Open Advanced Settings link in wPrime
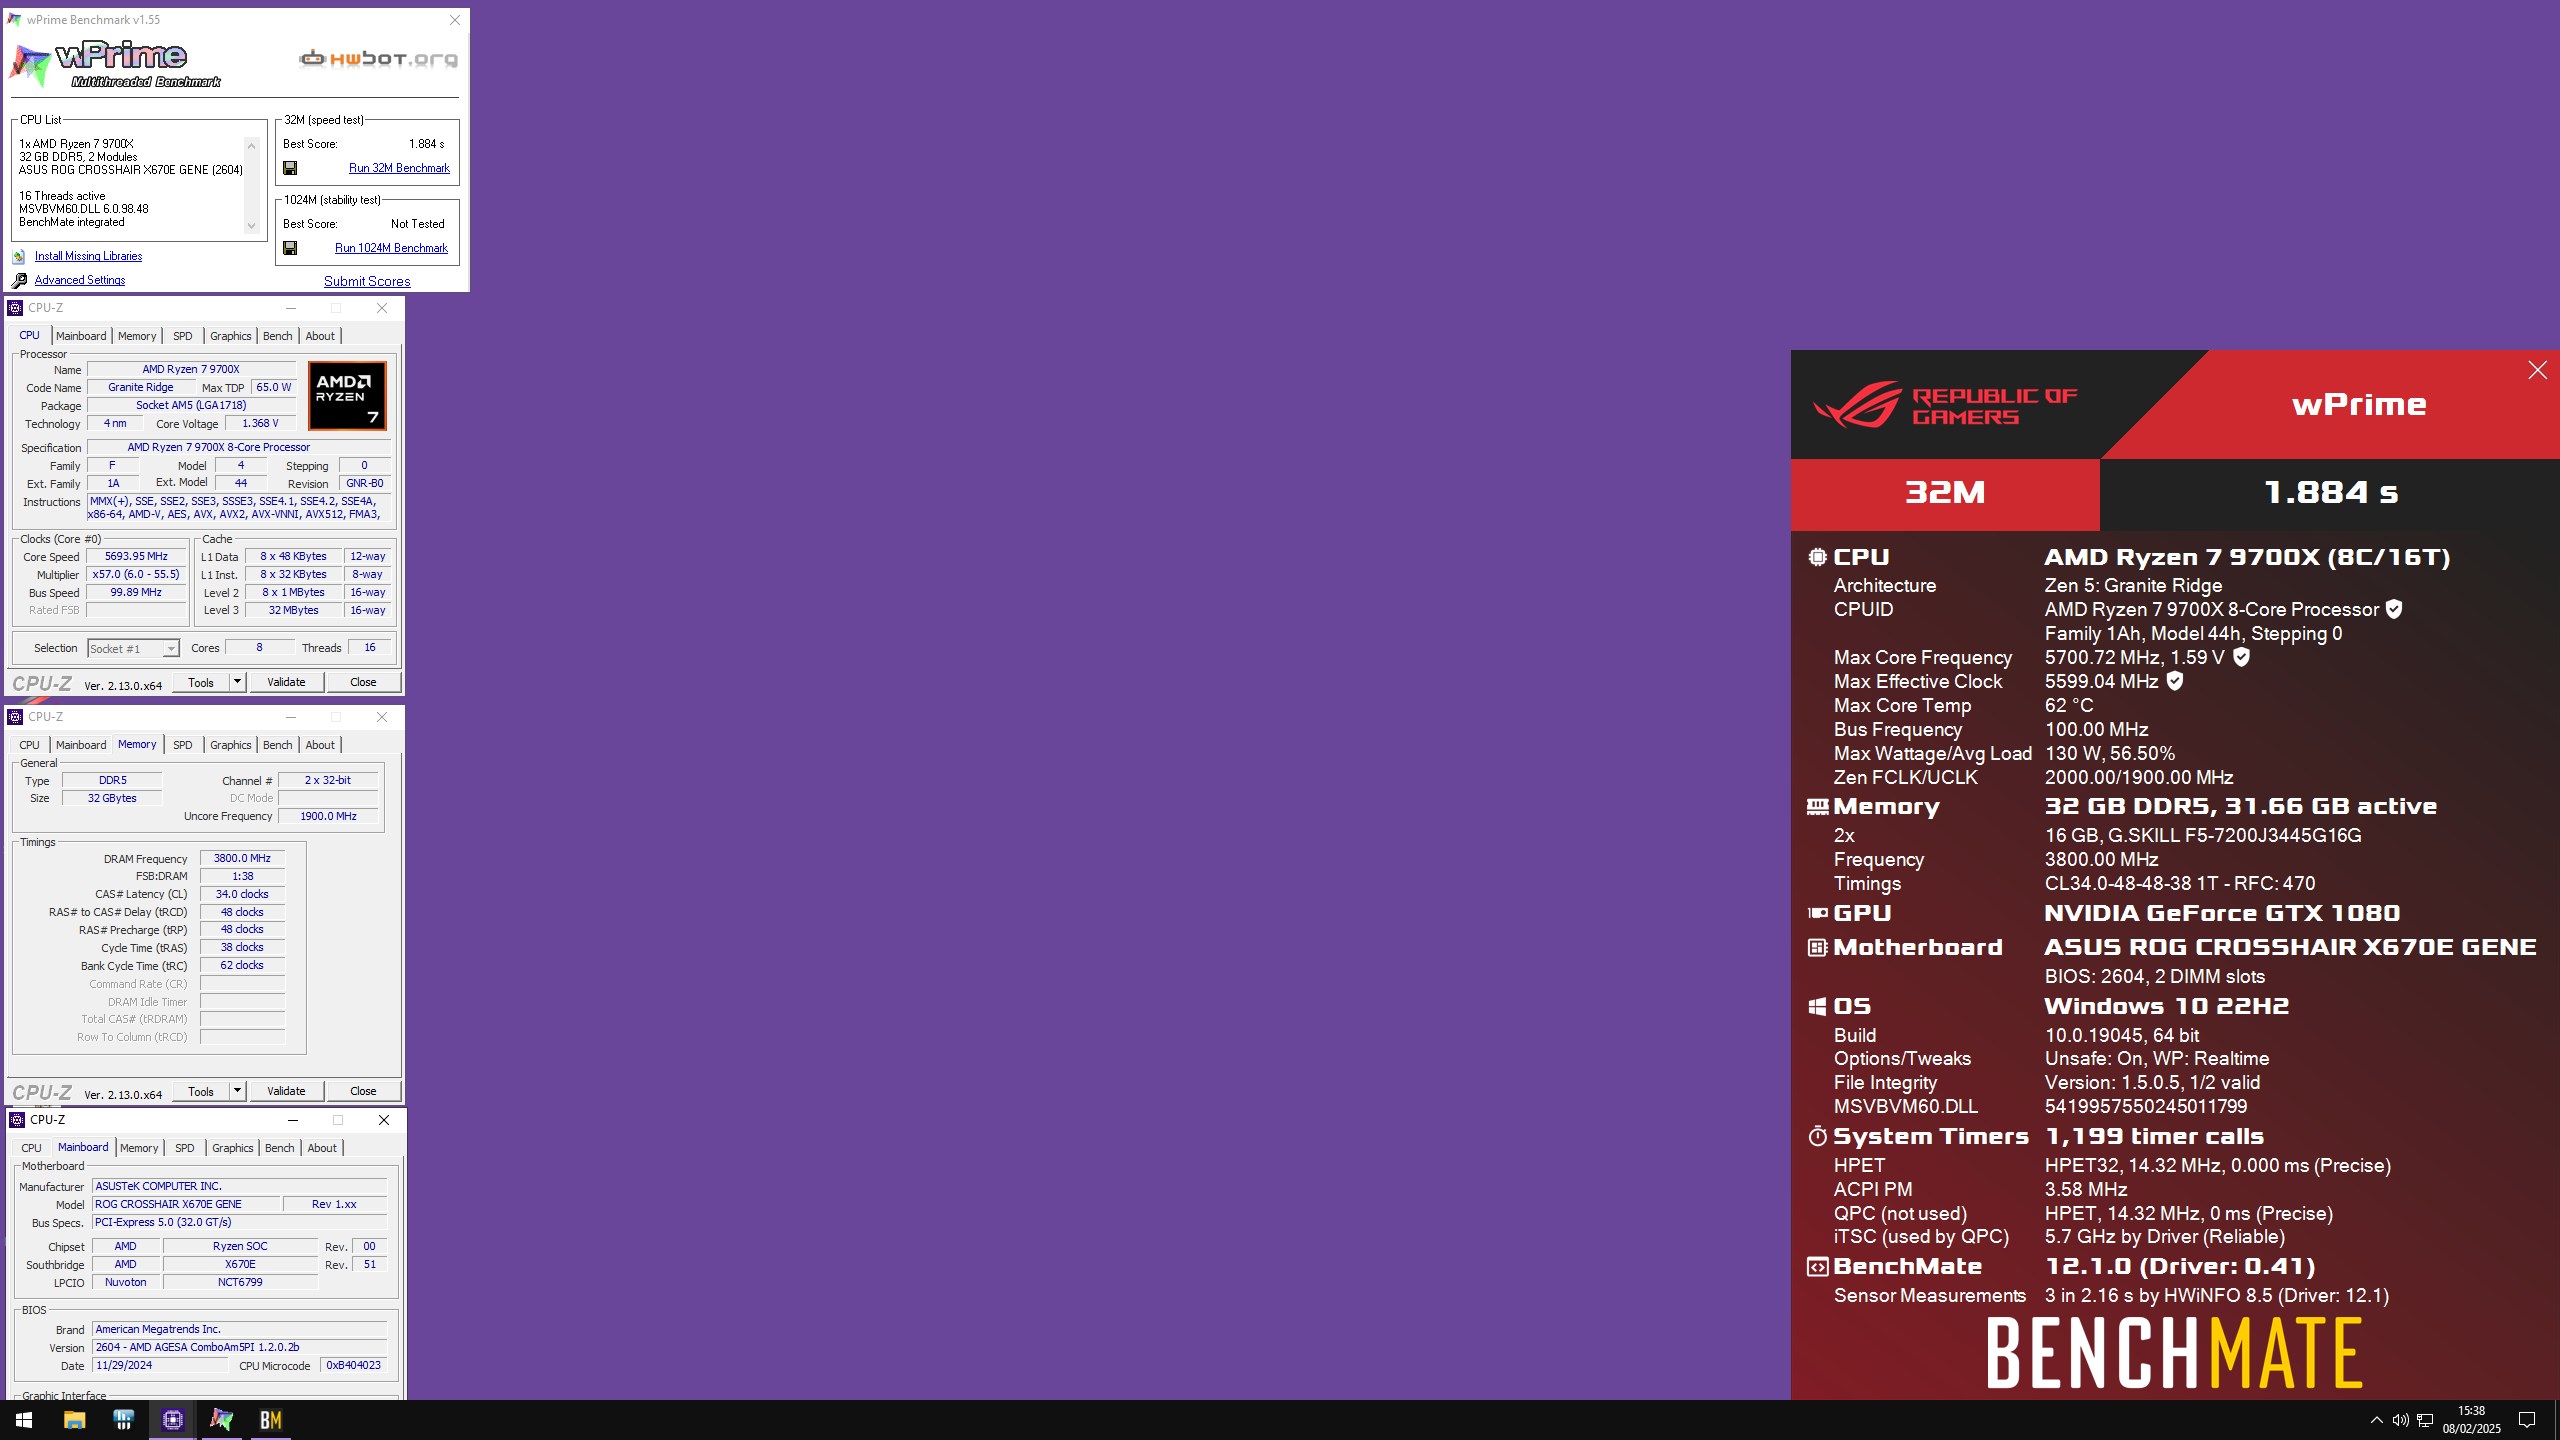The image size is (2560, 1440). (80, 280)
